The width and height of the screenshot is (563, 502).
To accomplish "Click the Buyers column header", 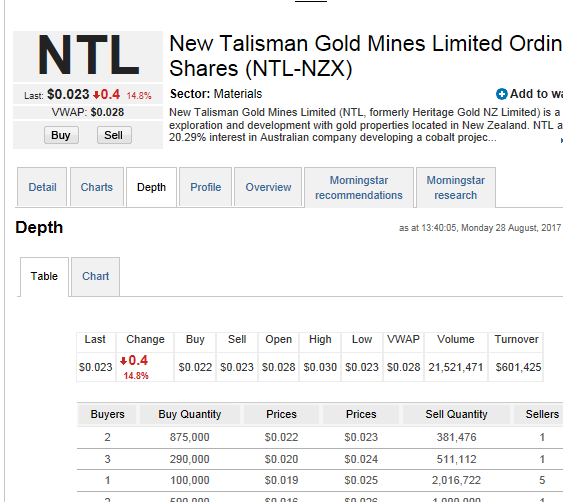I will tap(107, 414).
